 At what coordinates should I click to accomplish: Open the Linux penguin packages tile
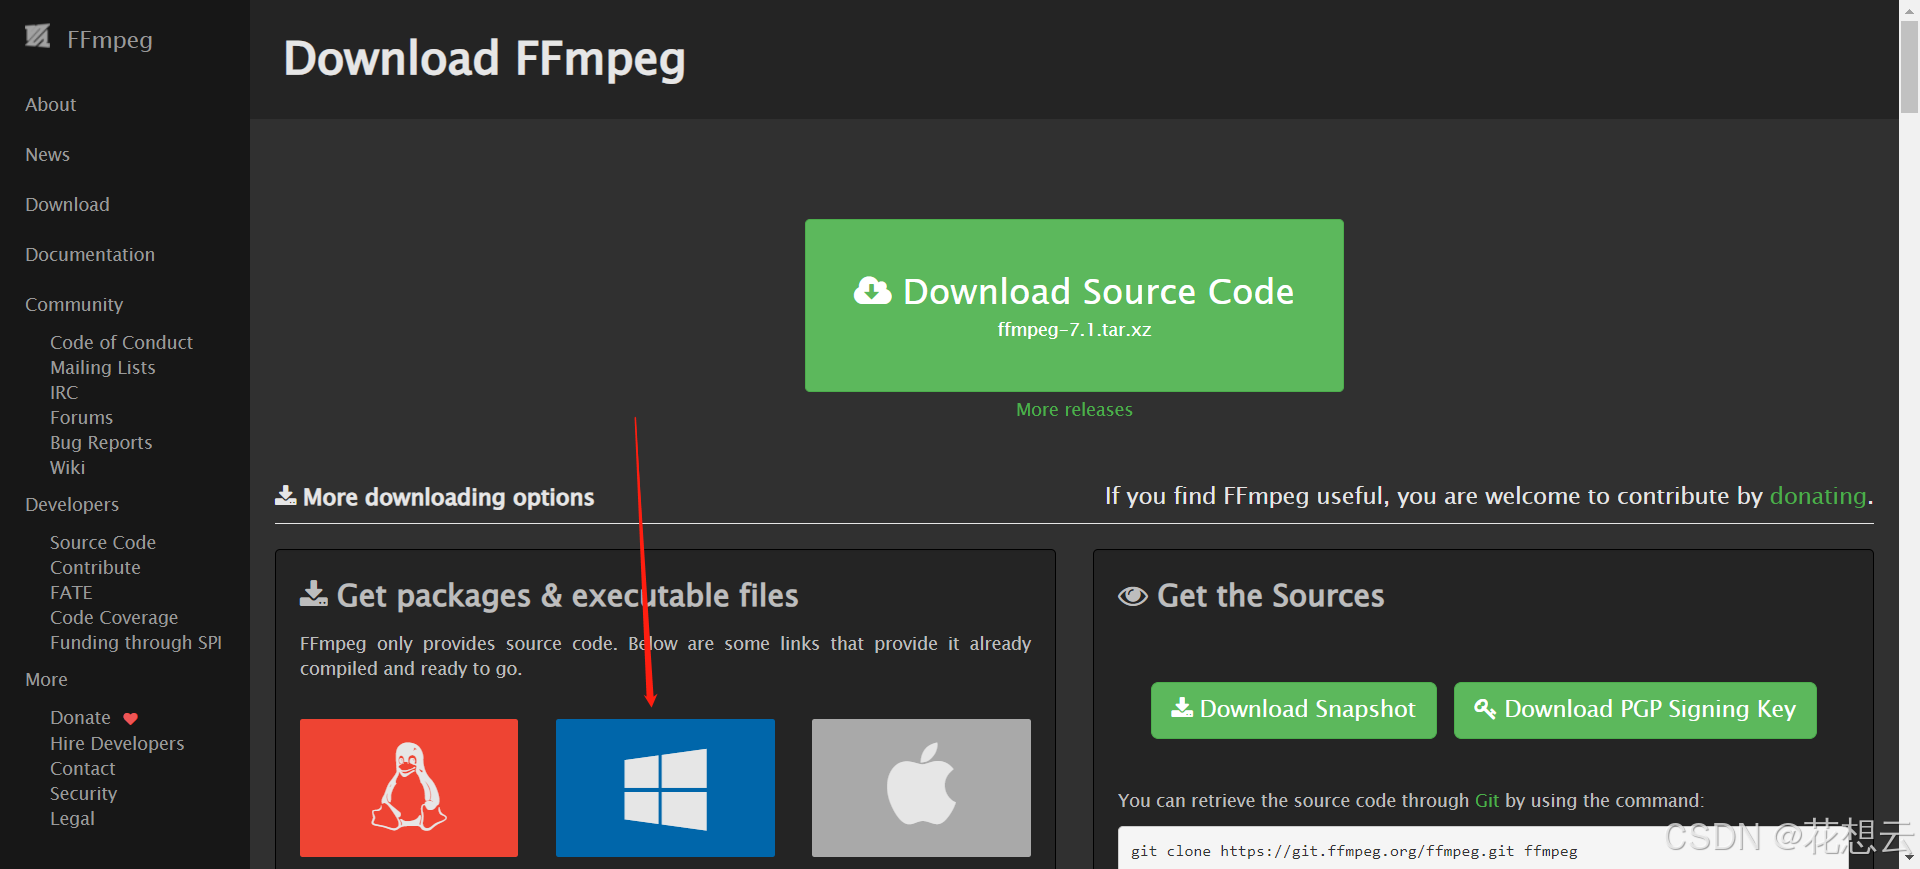[x=409, y=788]
